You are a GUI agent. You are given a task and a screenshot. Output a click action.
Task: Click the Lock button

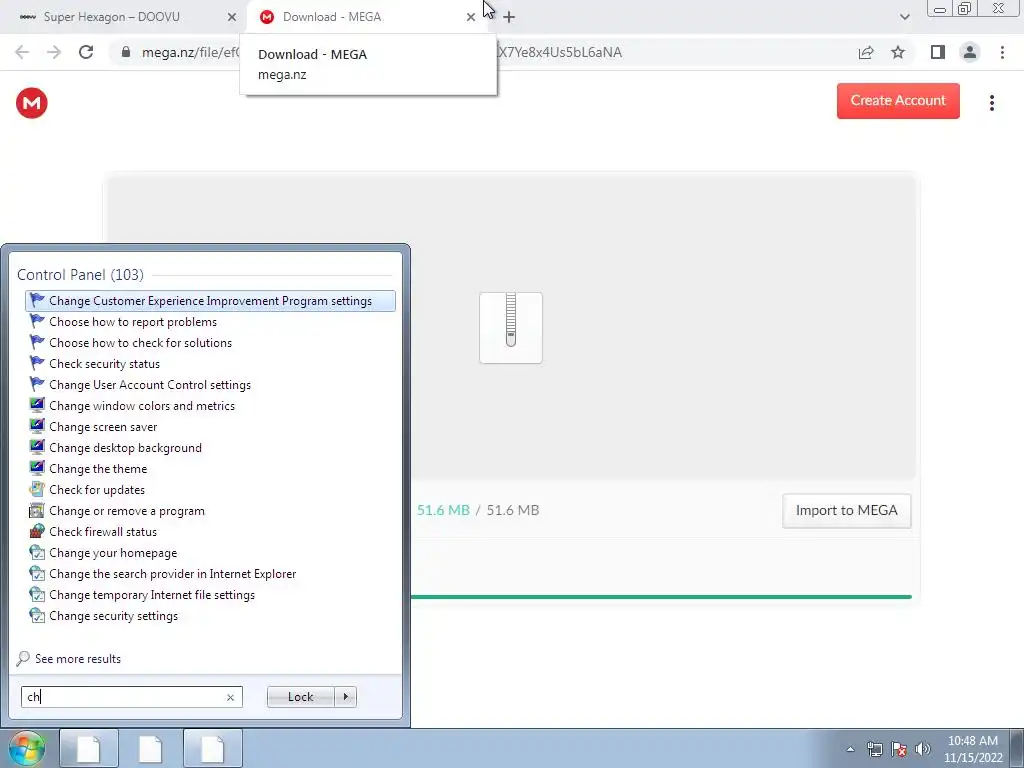pos(300,697)
